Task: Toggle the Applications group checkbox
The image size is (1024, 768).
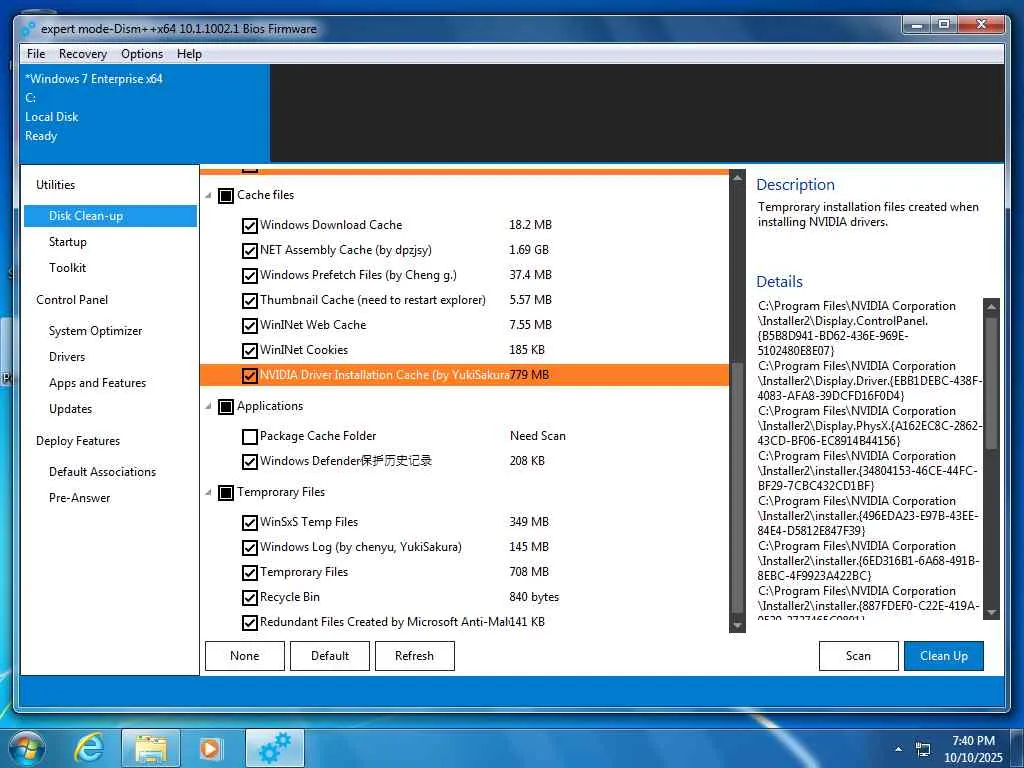Action: click(225, 407)
